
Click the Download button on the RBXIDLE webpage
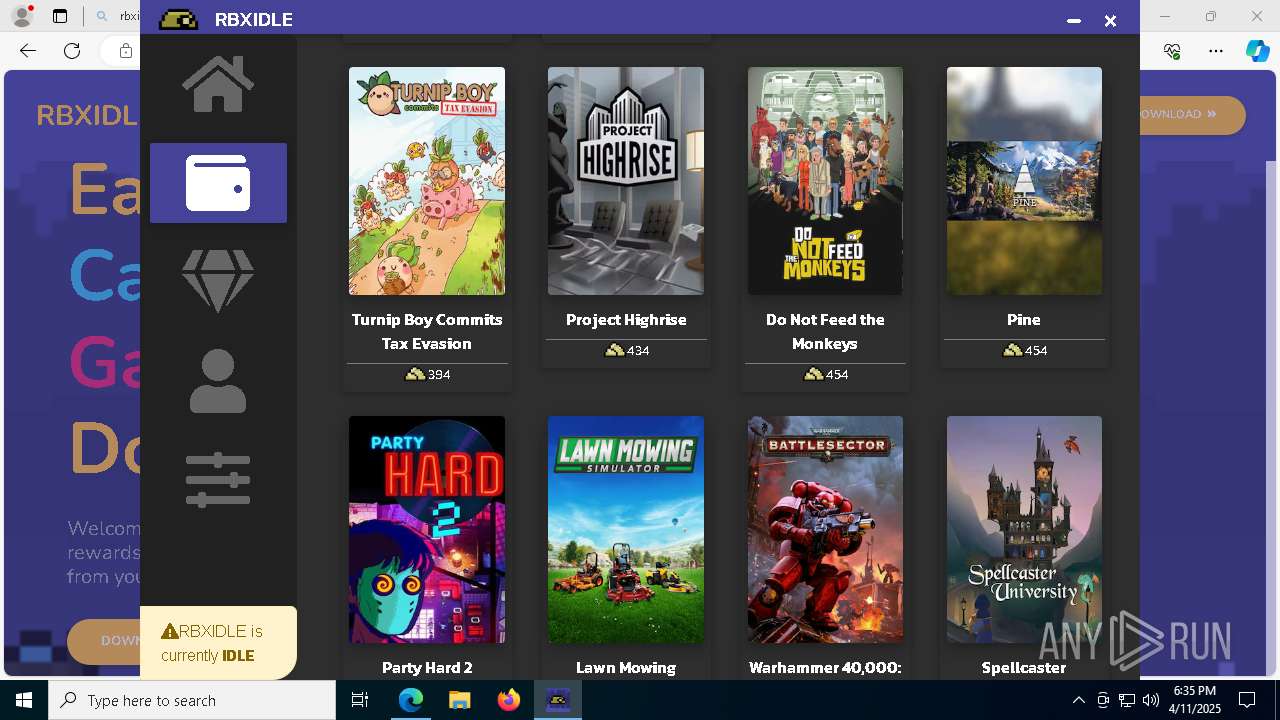[1192, 114]
